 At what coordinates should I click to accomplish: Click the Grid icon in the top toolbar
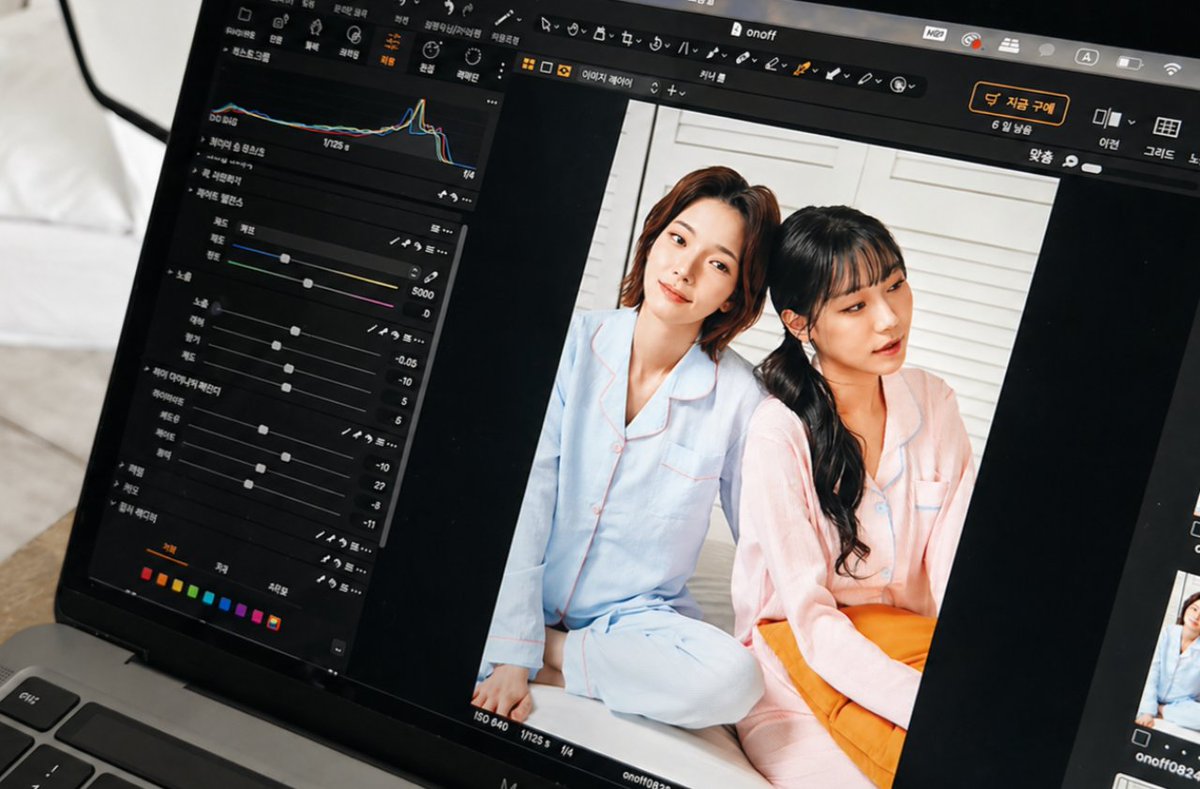tap(1166, 127)
